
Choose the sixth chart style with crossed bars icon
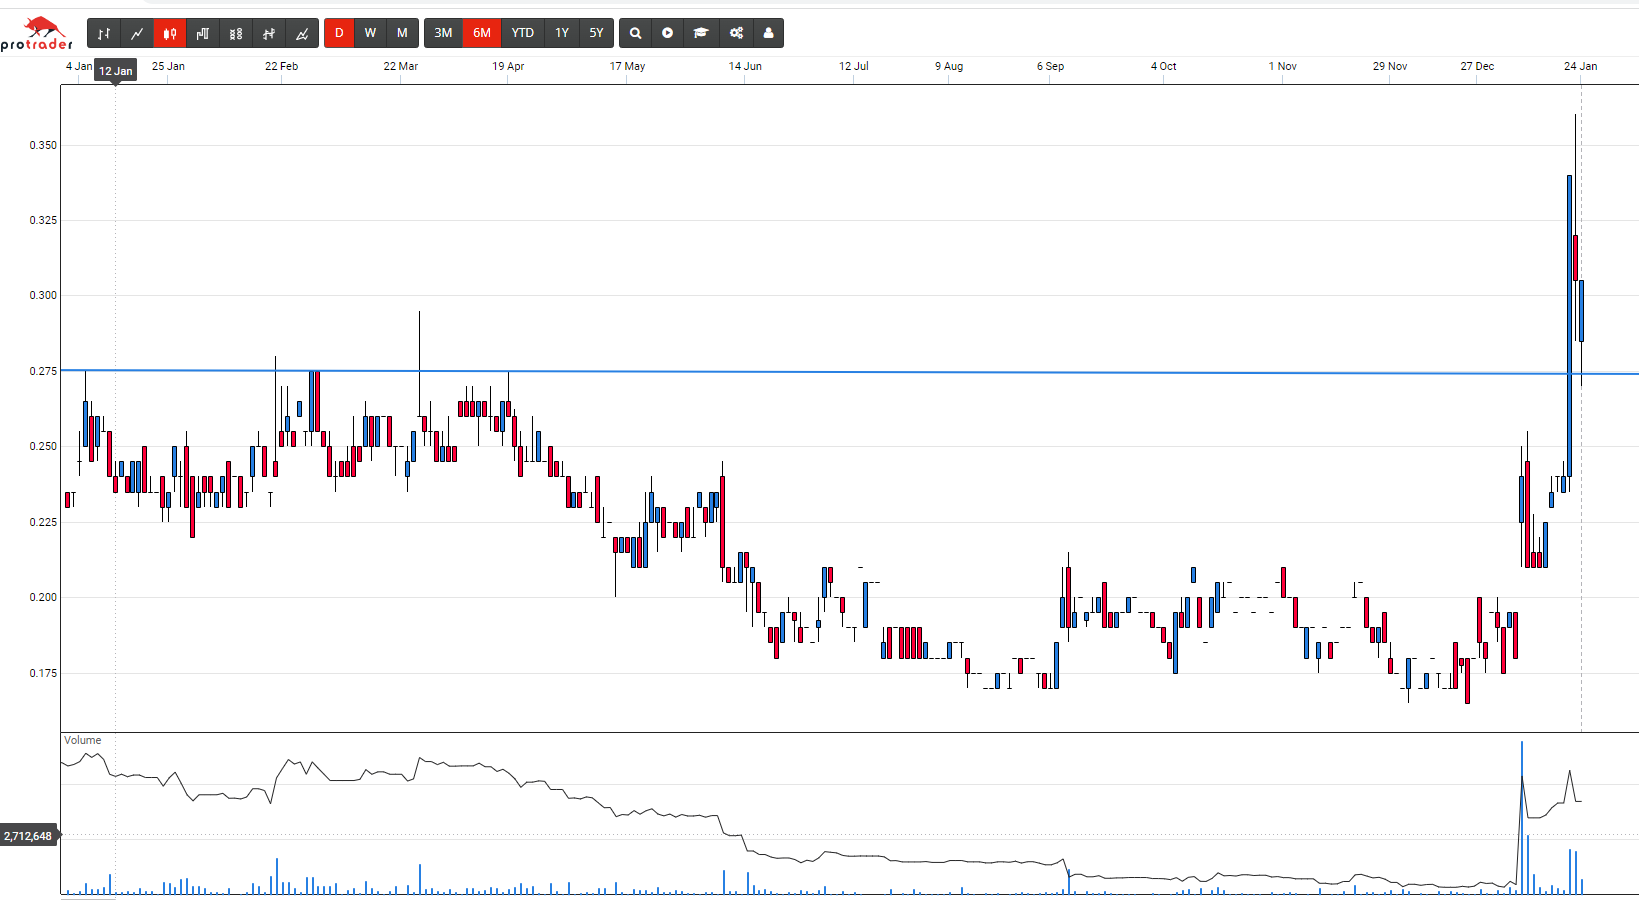coord(269,33)
